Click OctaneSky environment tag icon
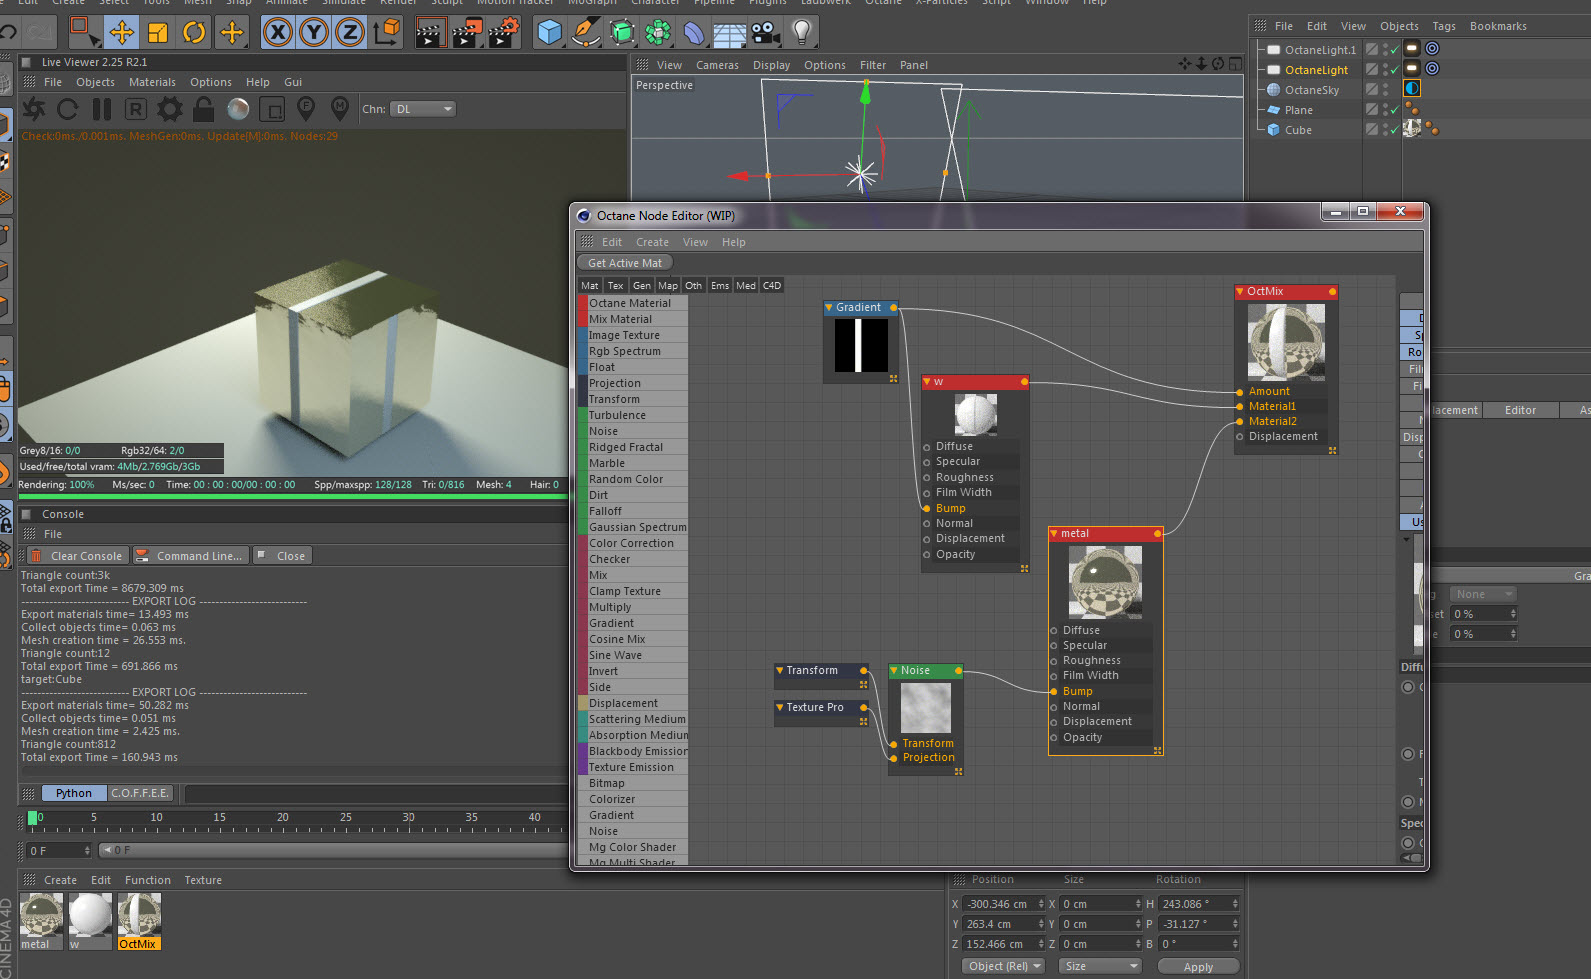Viewport: 1591px width, 979px height. pyautogui.click(x=1412, y=89)
